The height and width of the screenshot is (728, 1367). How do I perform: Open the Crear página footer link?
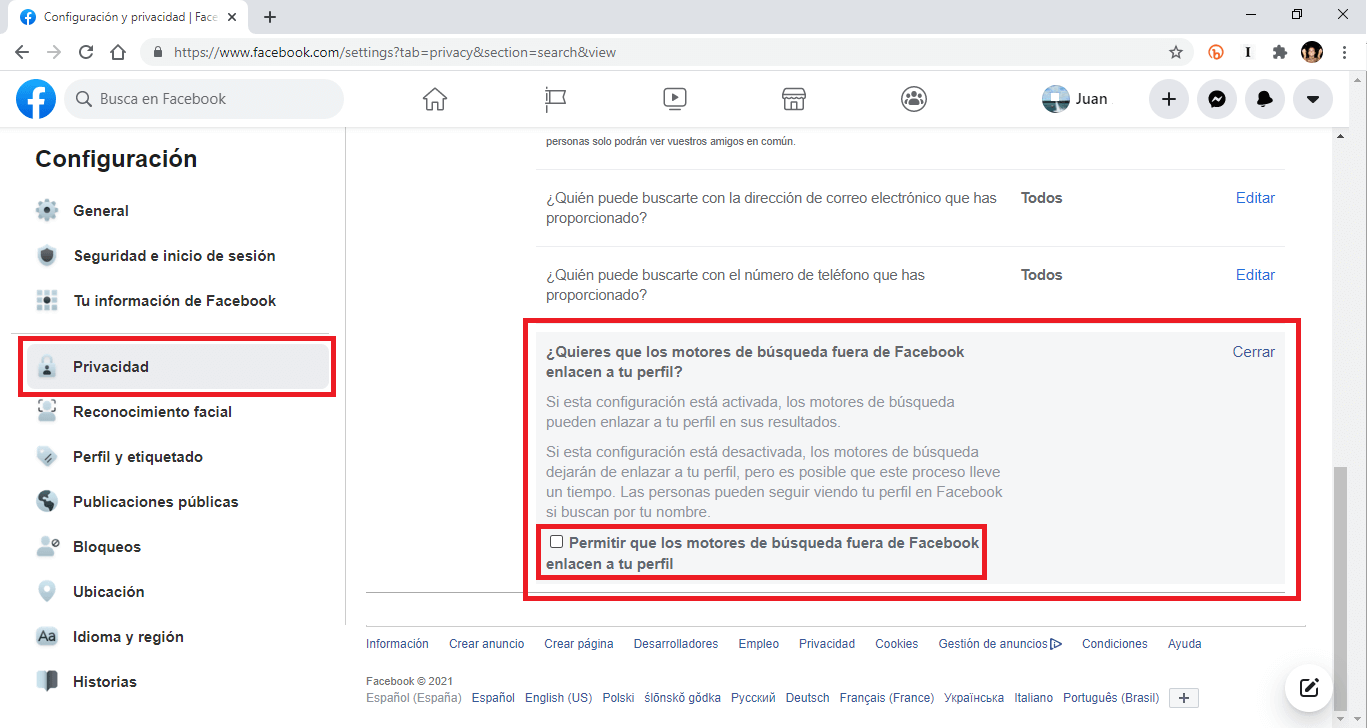click(x=579, y=644)
